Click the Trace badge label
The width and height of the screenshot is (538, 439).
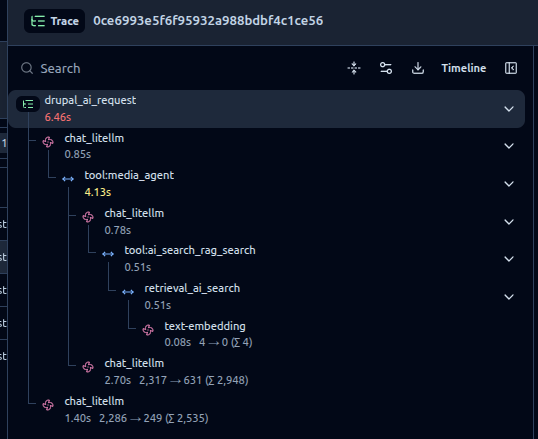54,21
